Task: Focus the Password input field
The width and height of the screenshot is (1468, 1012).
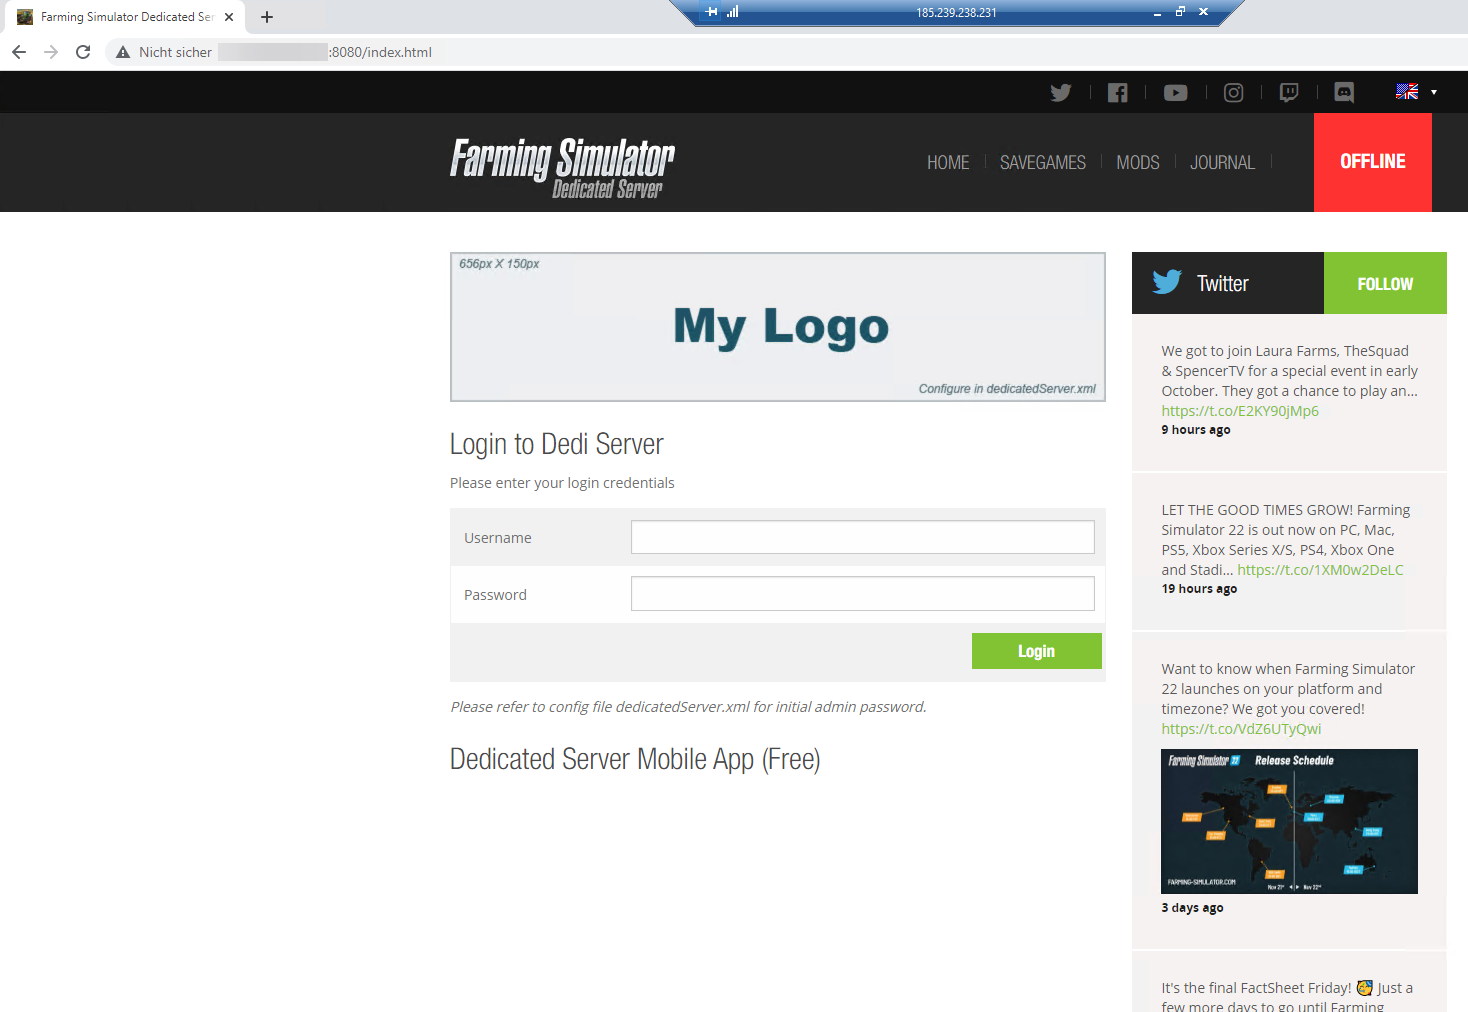Action: coord(863,594)
